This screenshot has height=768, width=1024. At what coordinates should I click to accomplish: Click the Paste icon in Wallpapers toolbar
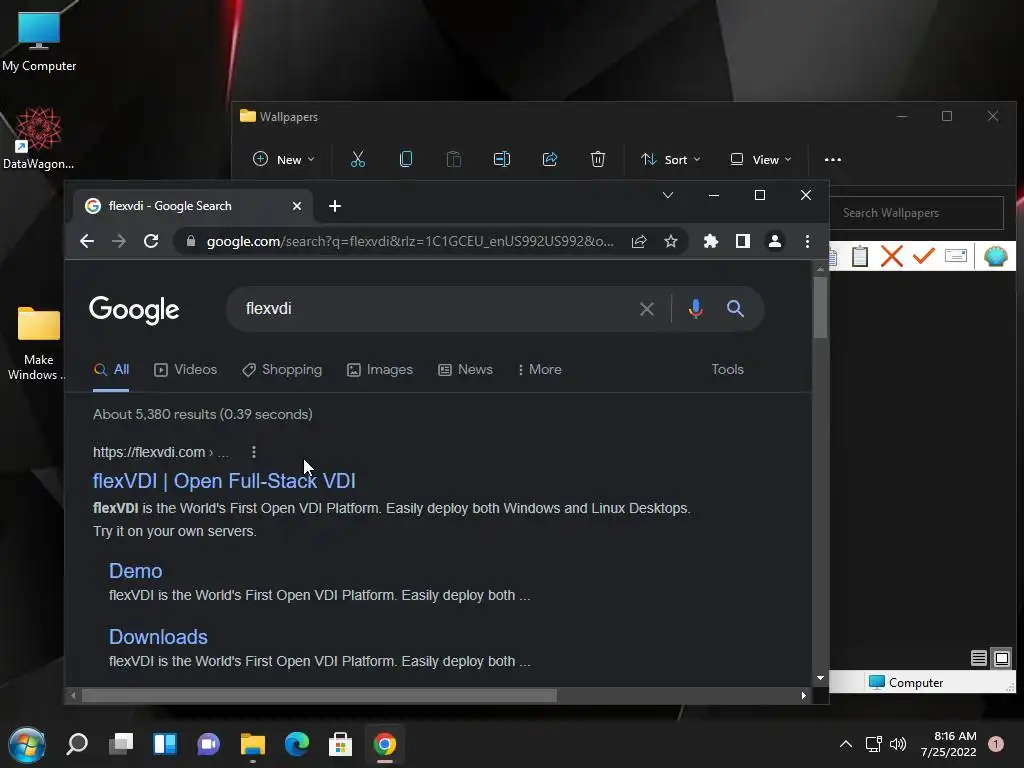pyautogui.click(x=454, y=159)
